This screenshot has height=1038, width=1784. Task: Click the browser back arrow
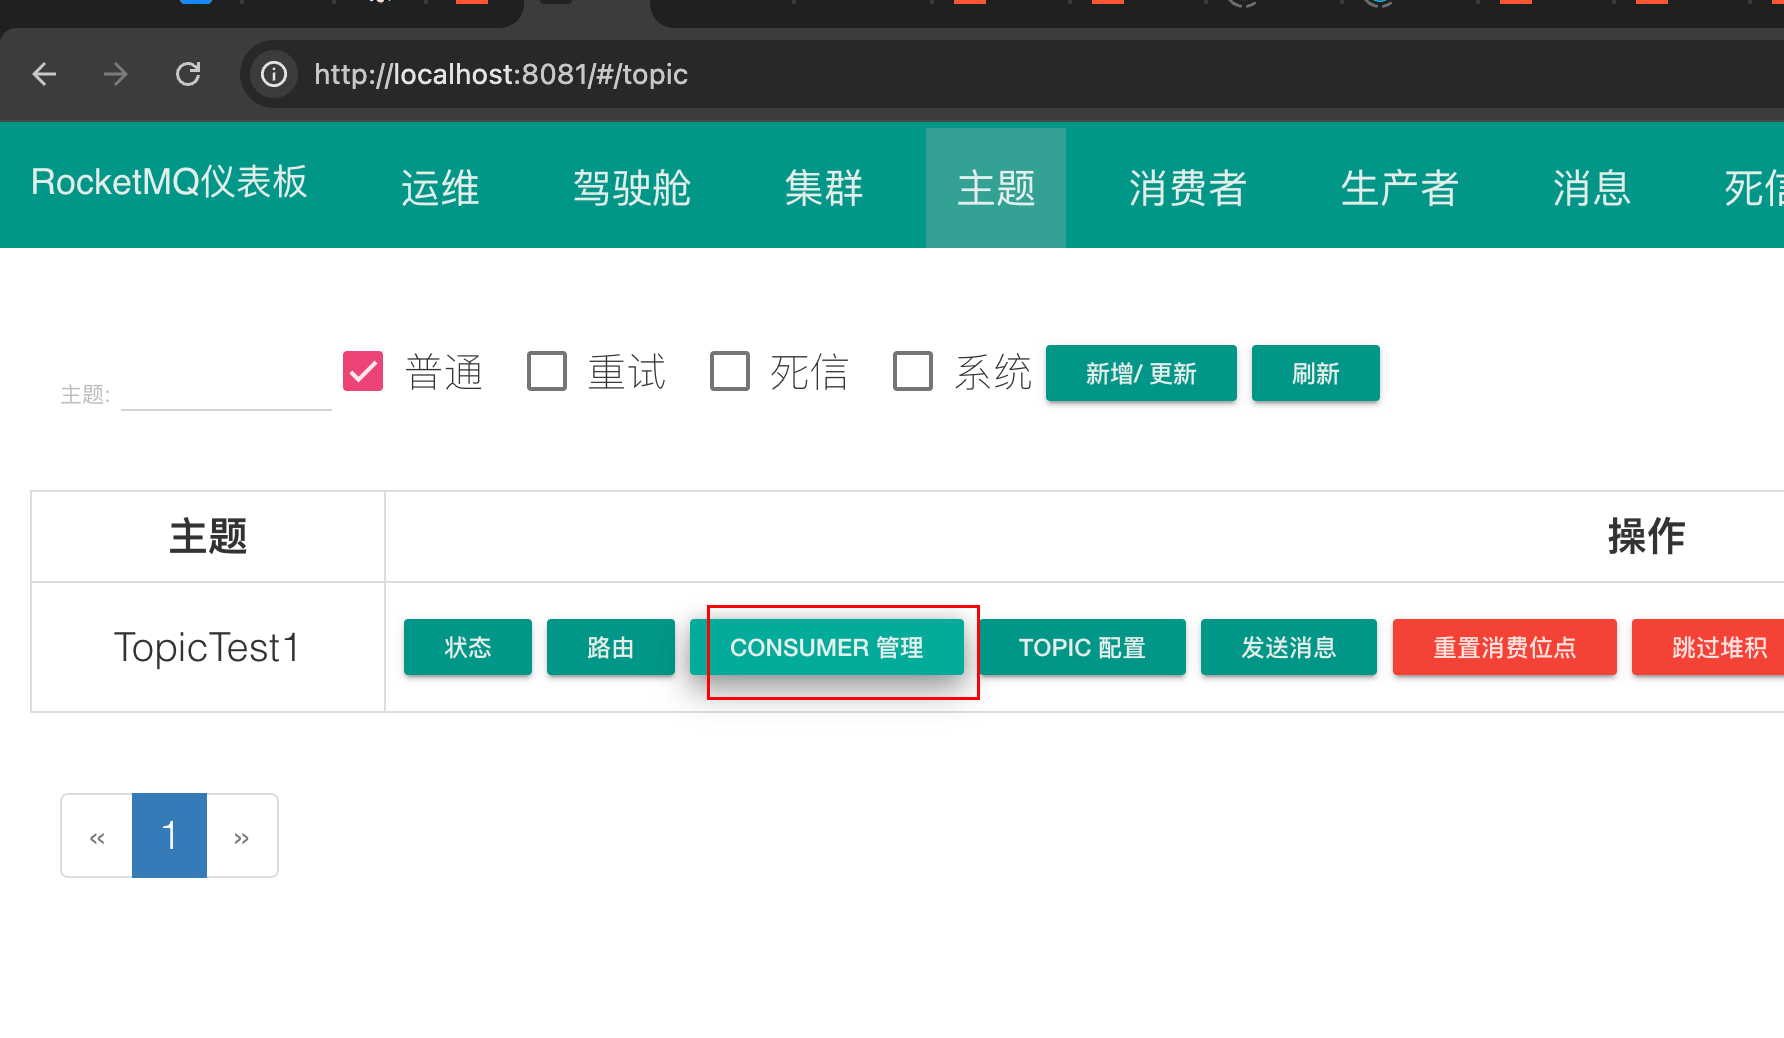[x=44, y=74]
